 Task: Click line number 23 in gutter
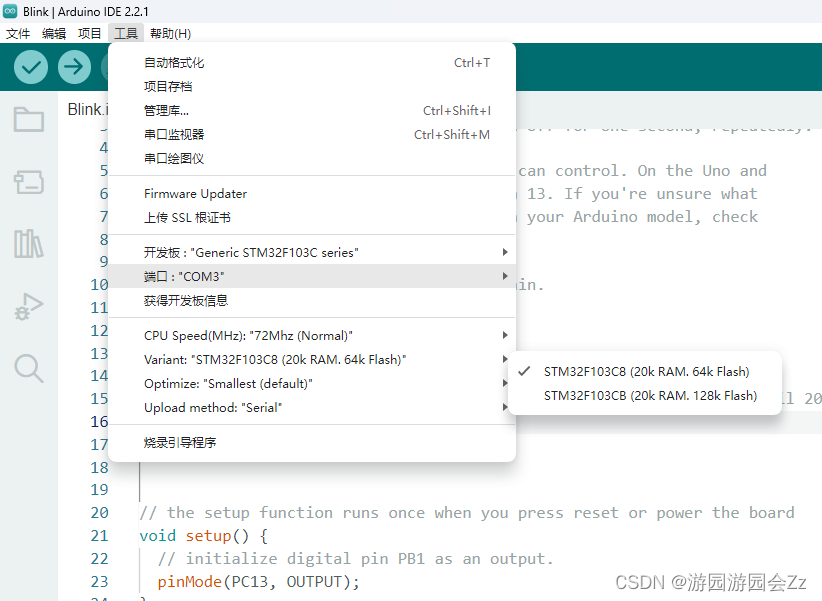pyautogui.click(x=100, y=582)
